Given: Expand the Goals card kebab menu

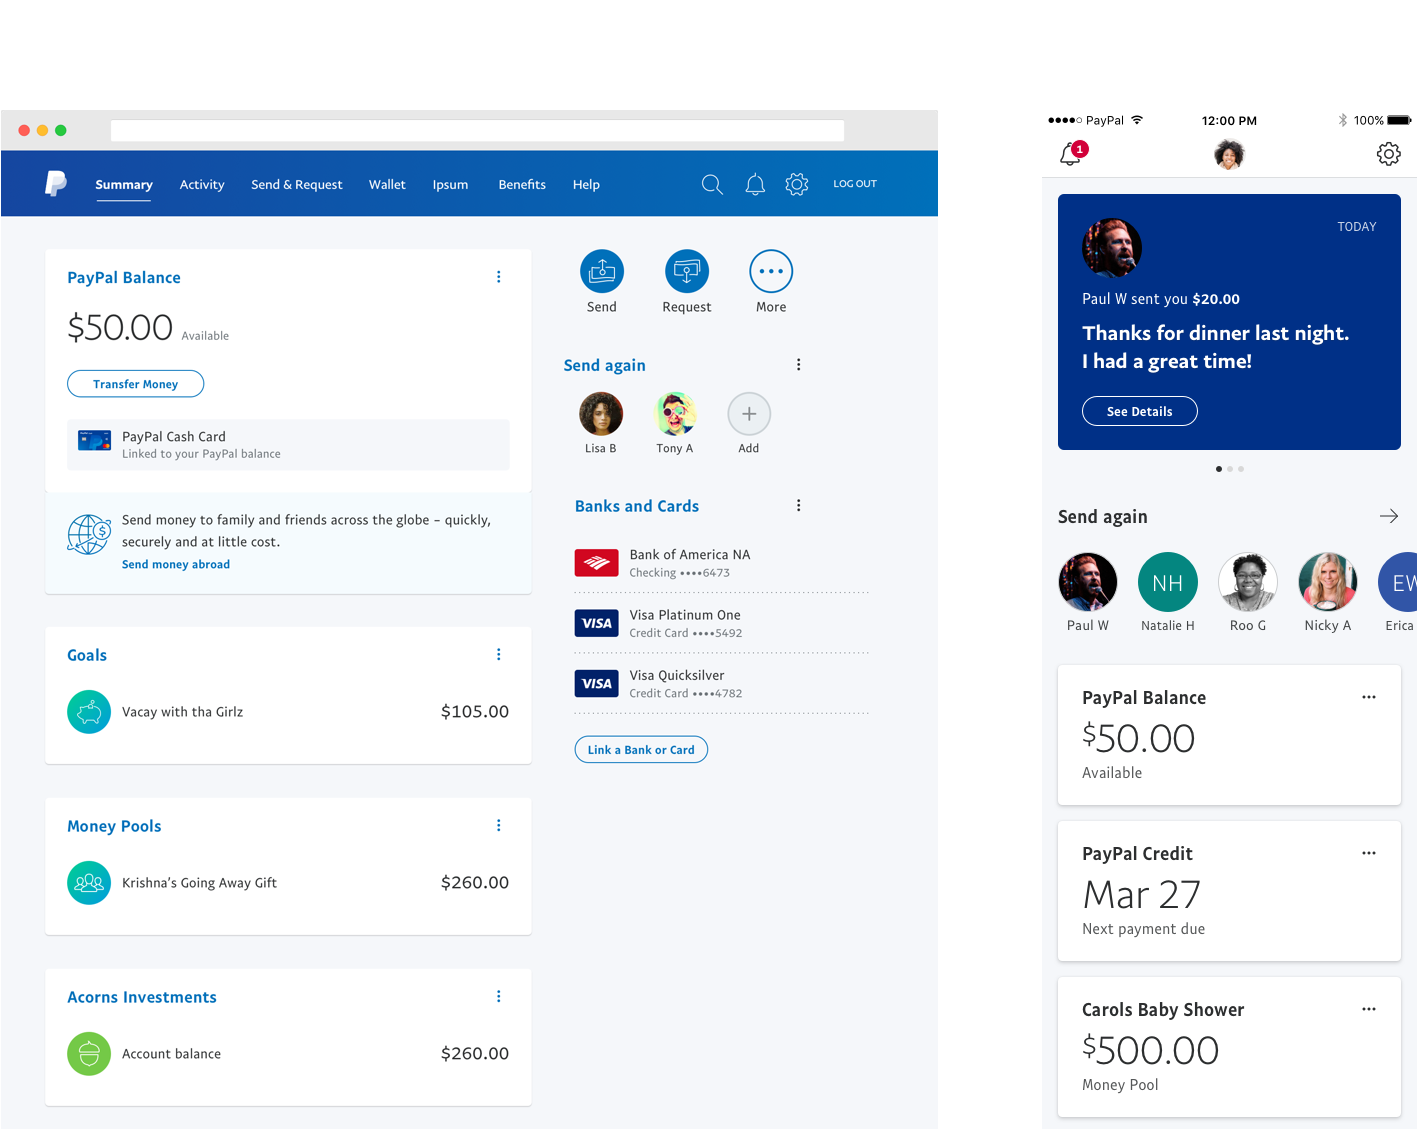Looking at the screenshot, I should tap(499, 654).
